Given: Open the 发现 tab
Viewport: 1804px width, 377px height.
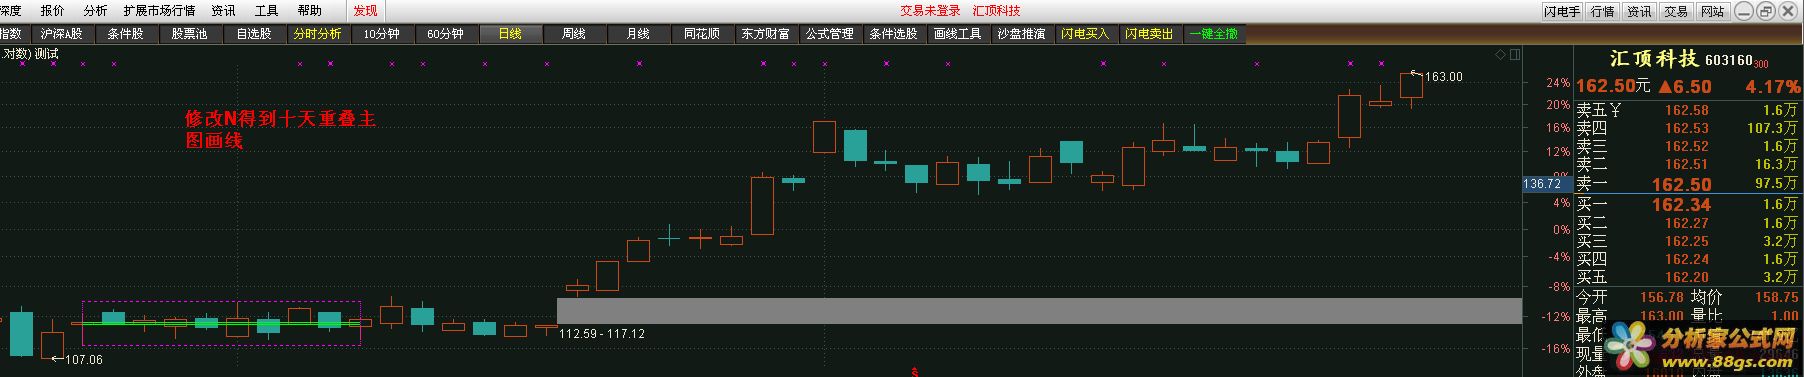Looking at the screenshot, I should pos(366,11).
